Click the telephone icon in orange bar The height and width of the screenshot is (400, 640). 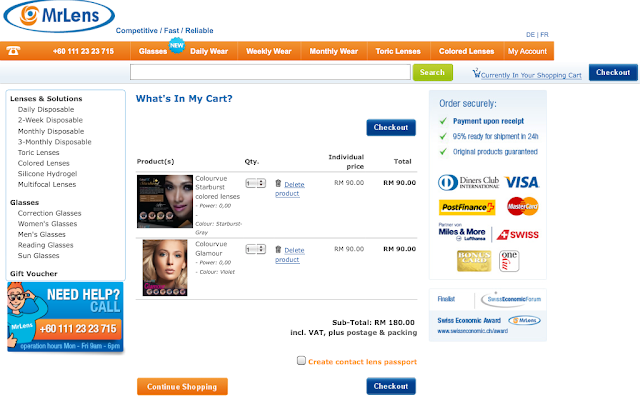13,51
